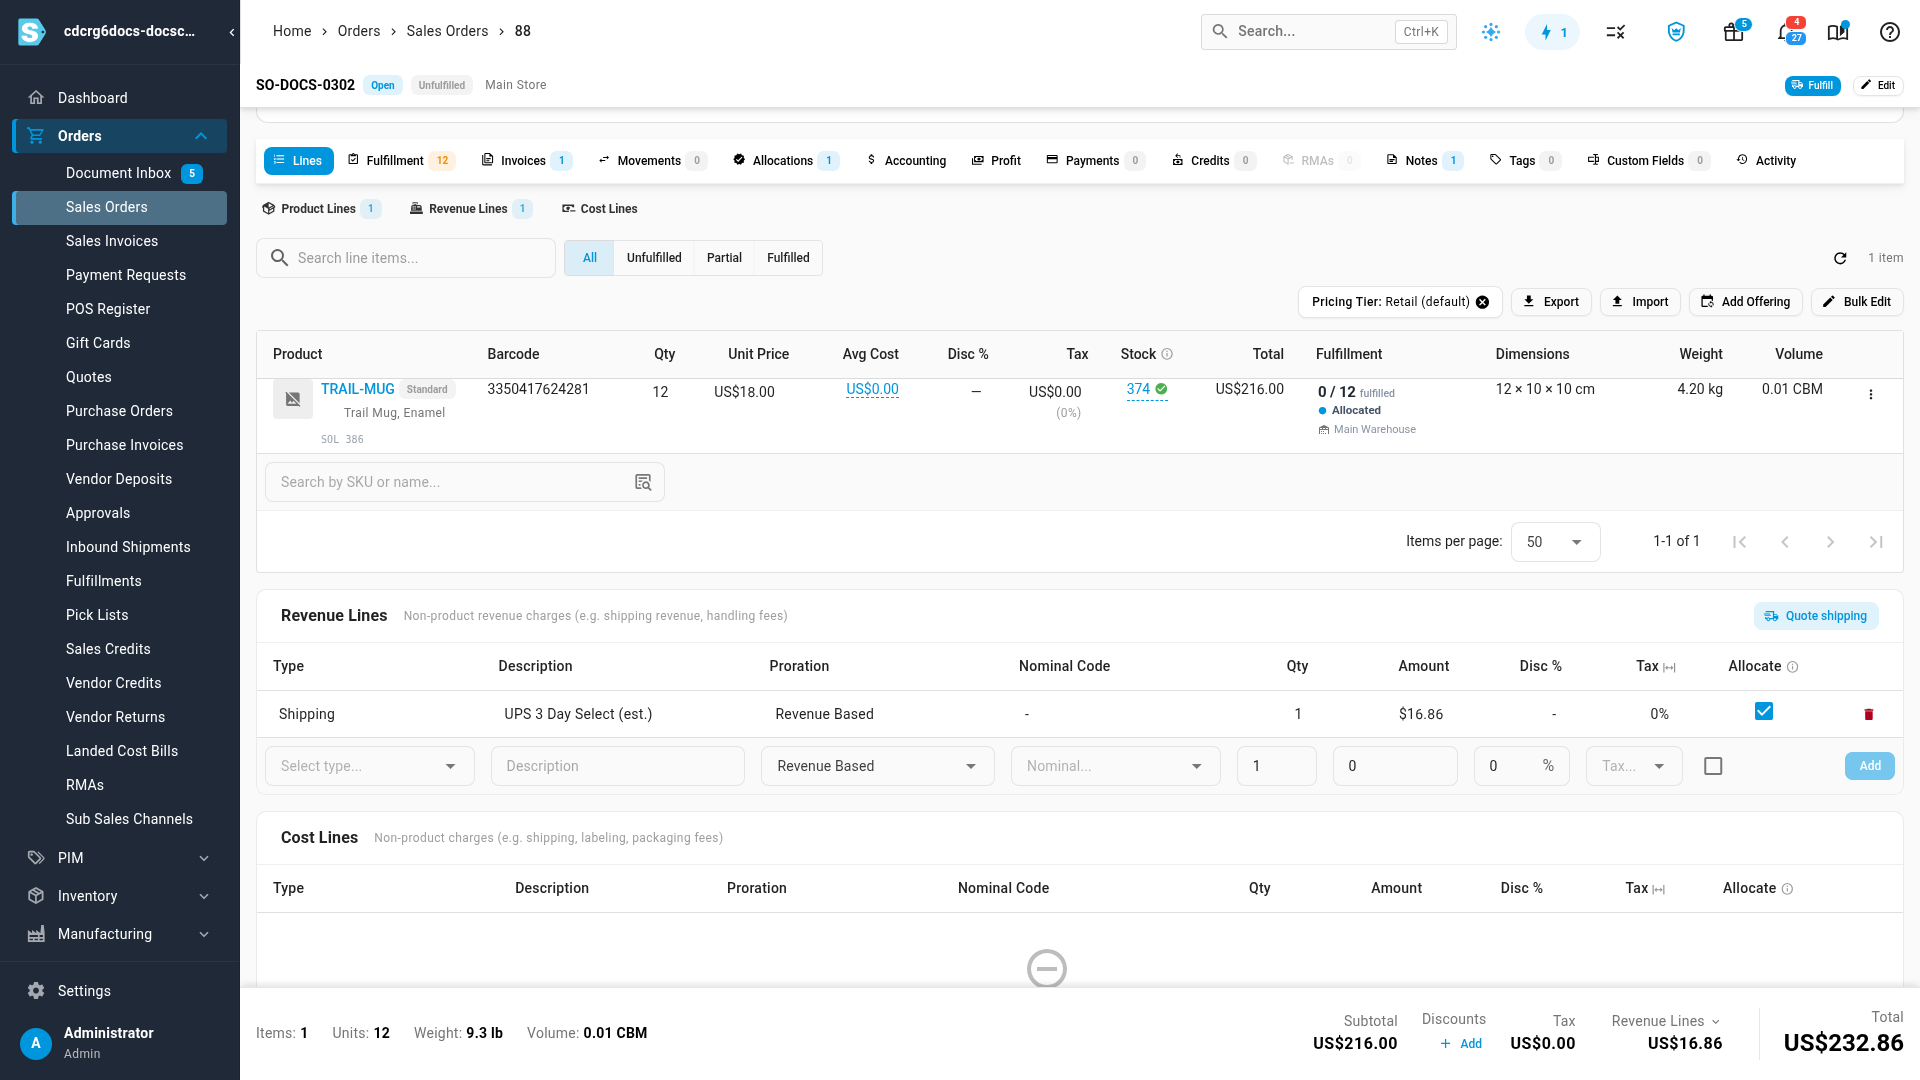Open the lightning quick actions indicator

1552,32
